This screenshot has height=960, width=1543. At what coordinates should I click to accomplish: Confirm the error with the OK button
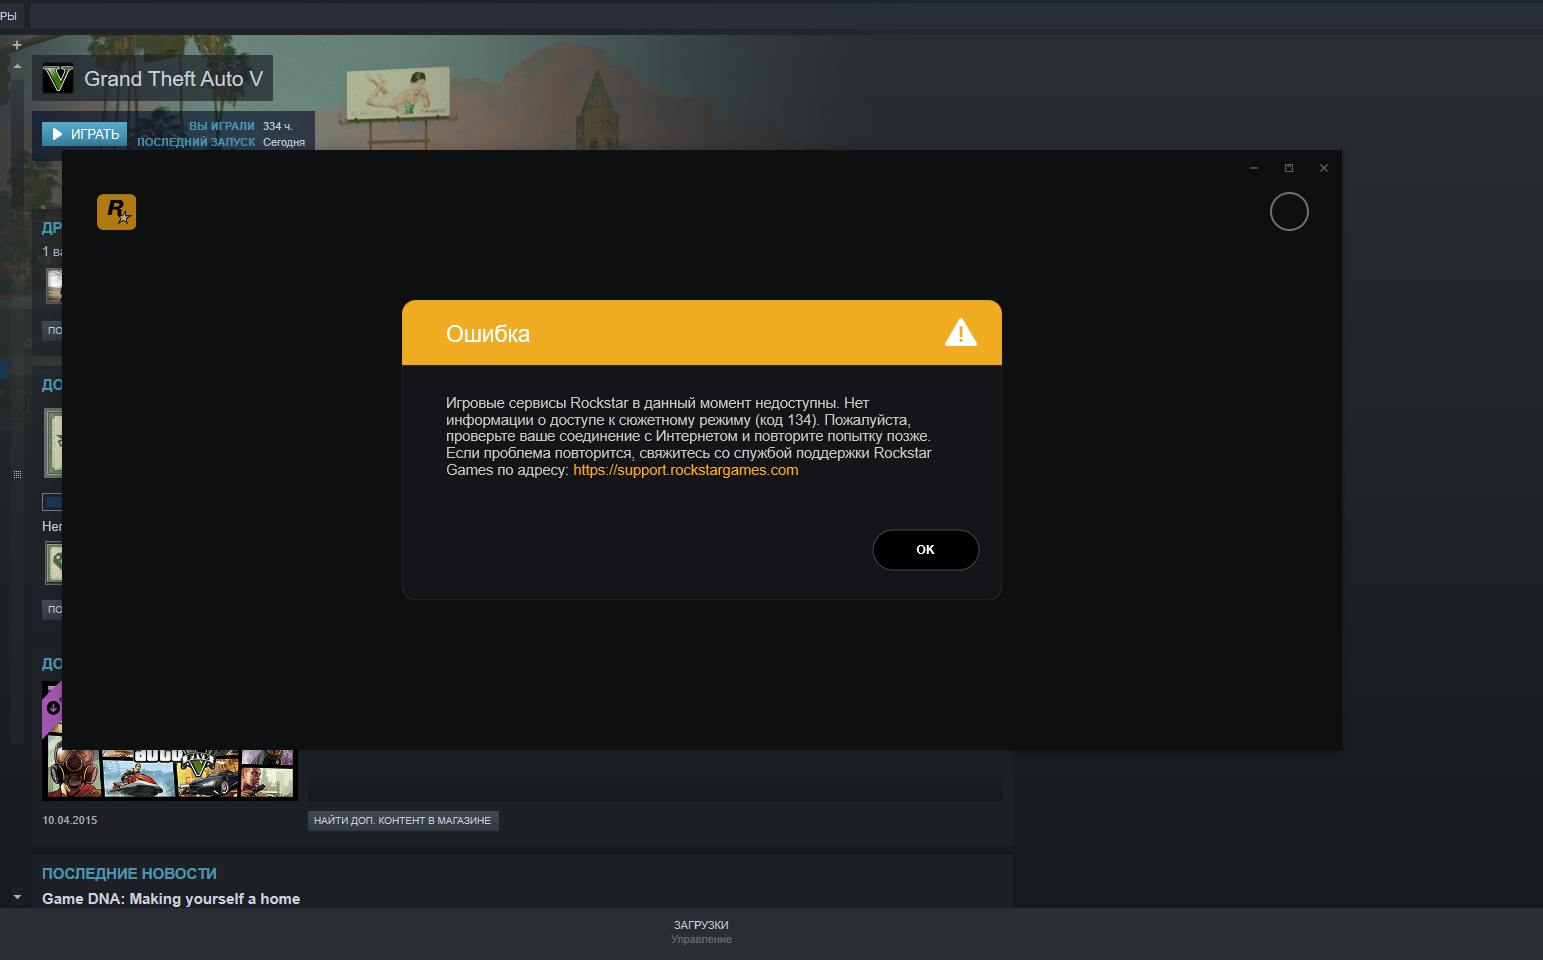click(x=926, y=550)
